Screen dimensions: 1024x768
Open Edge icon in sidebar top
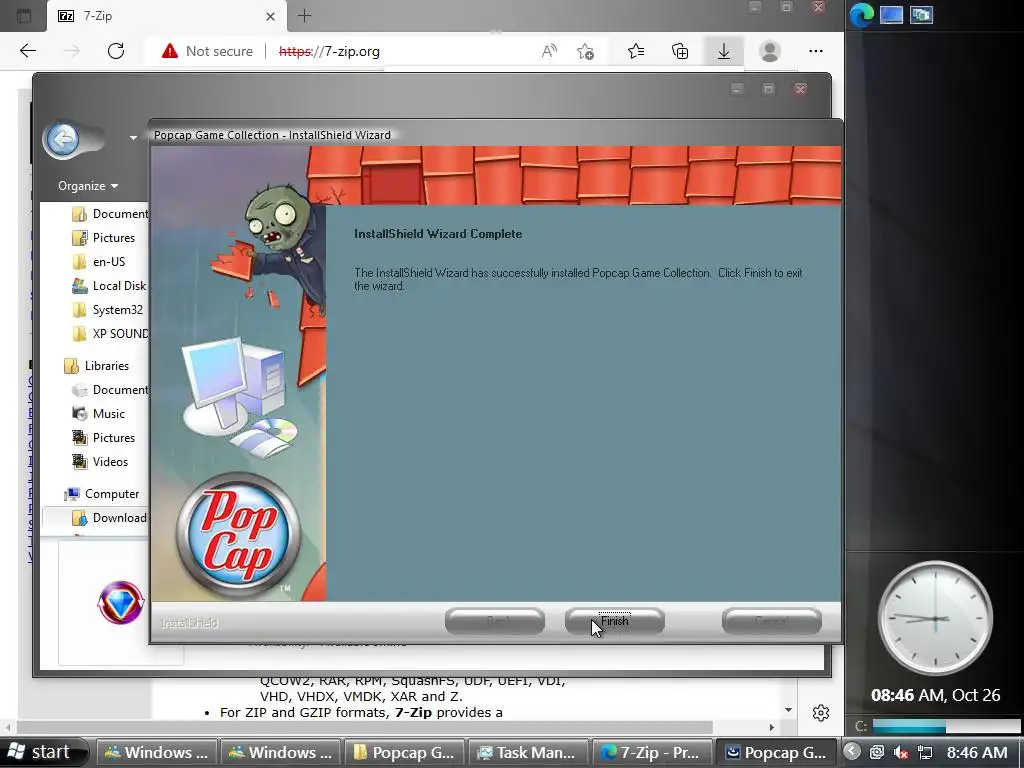click(x=861, y=15)
